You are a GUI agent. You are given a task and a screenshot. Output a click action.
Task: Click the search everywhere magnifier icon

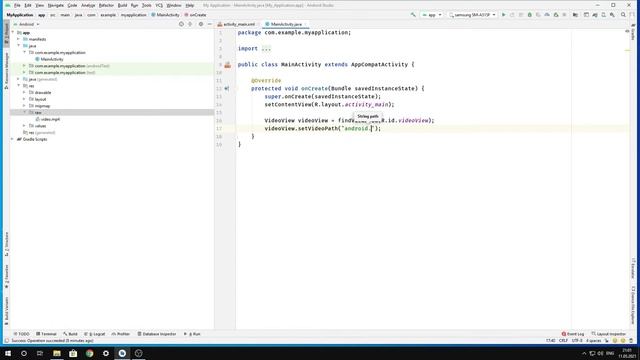[x=623, y=15]
